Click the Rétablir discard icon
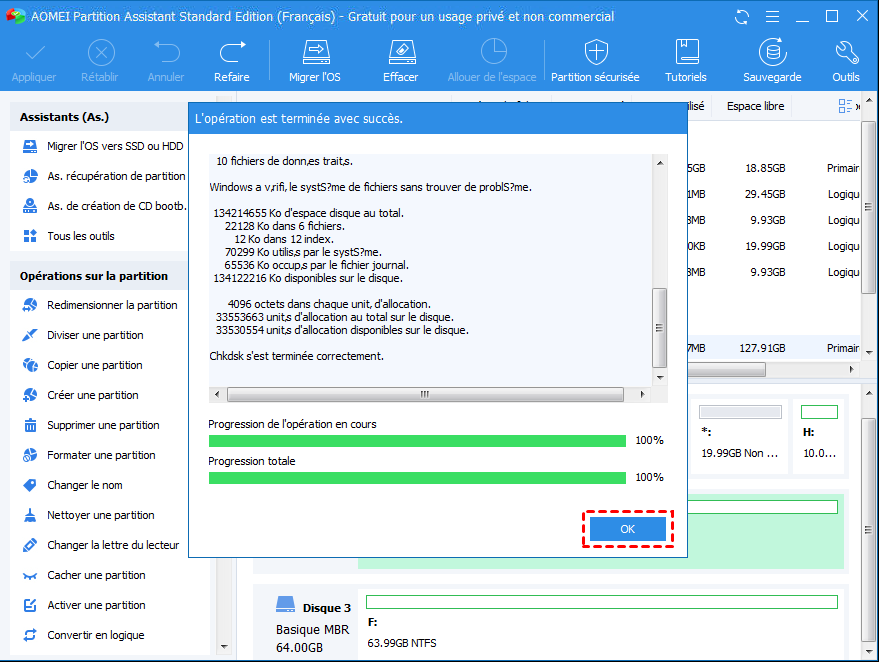The width and height of the screenshot is (879, 662). 101,54
